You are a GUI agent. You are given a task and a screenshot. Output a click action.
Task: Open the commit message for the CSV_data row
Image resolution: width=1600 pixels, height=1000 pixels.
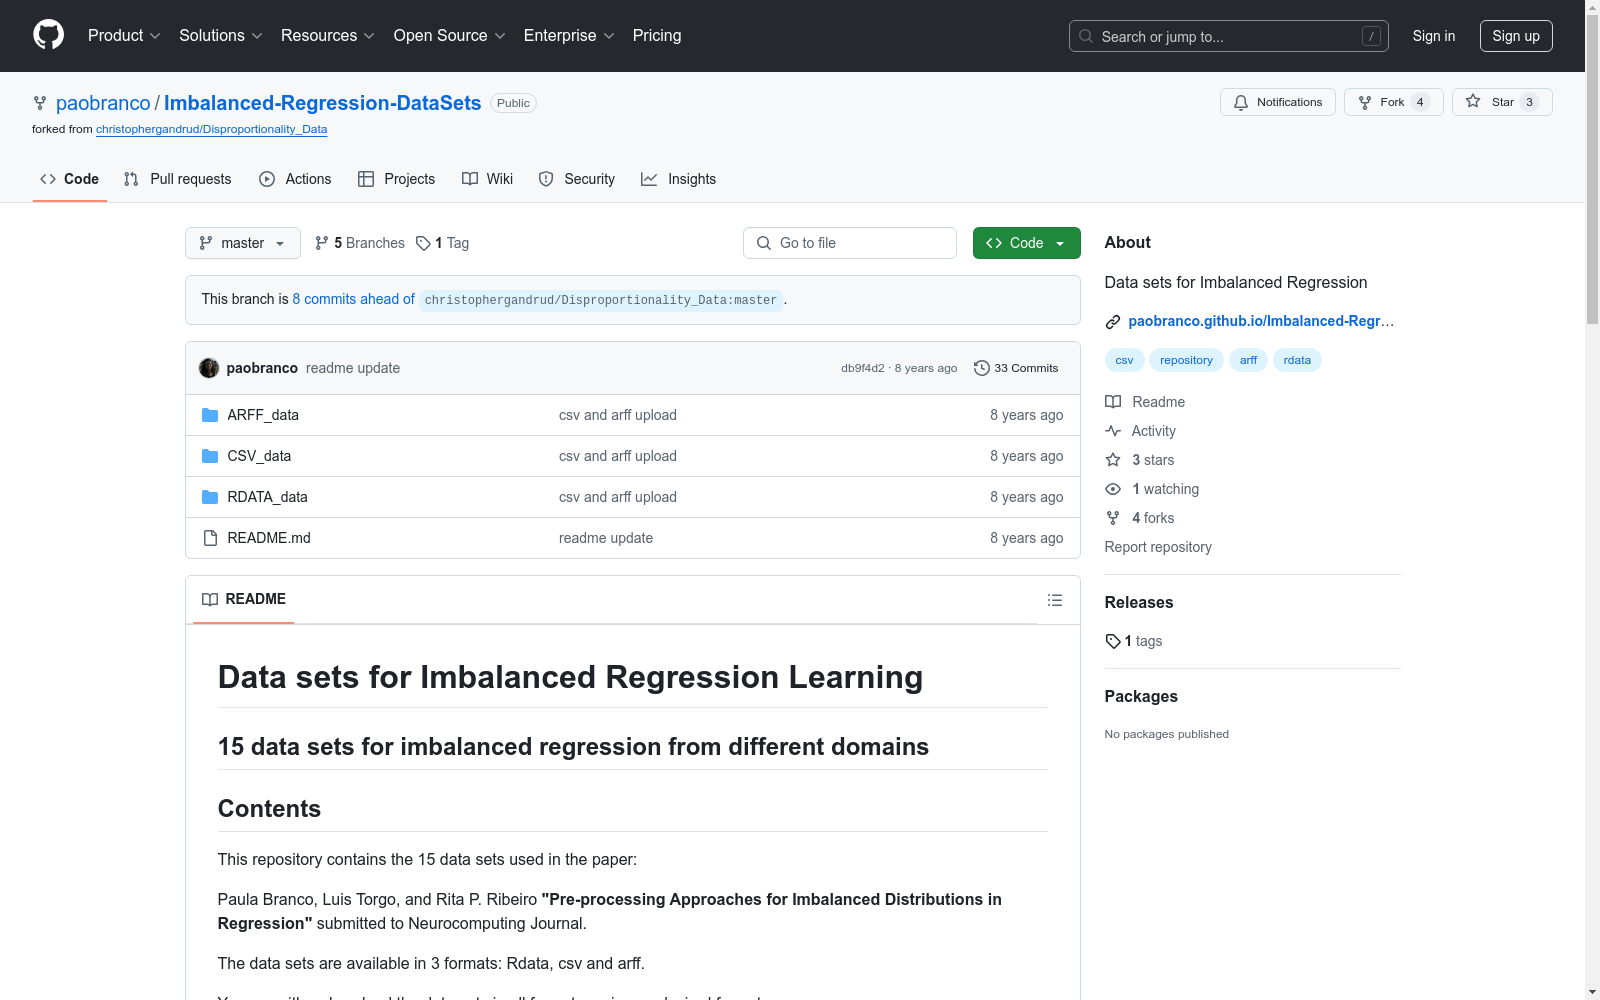point(618,456)
